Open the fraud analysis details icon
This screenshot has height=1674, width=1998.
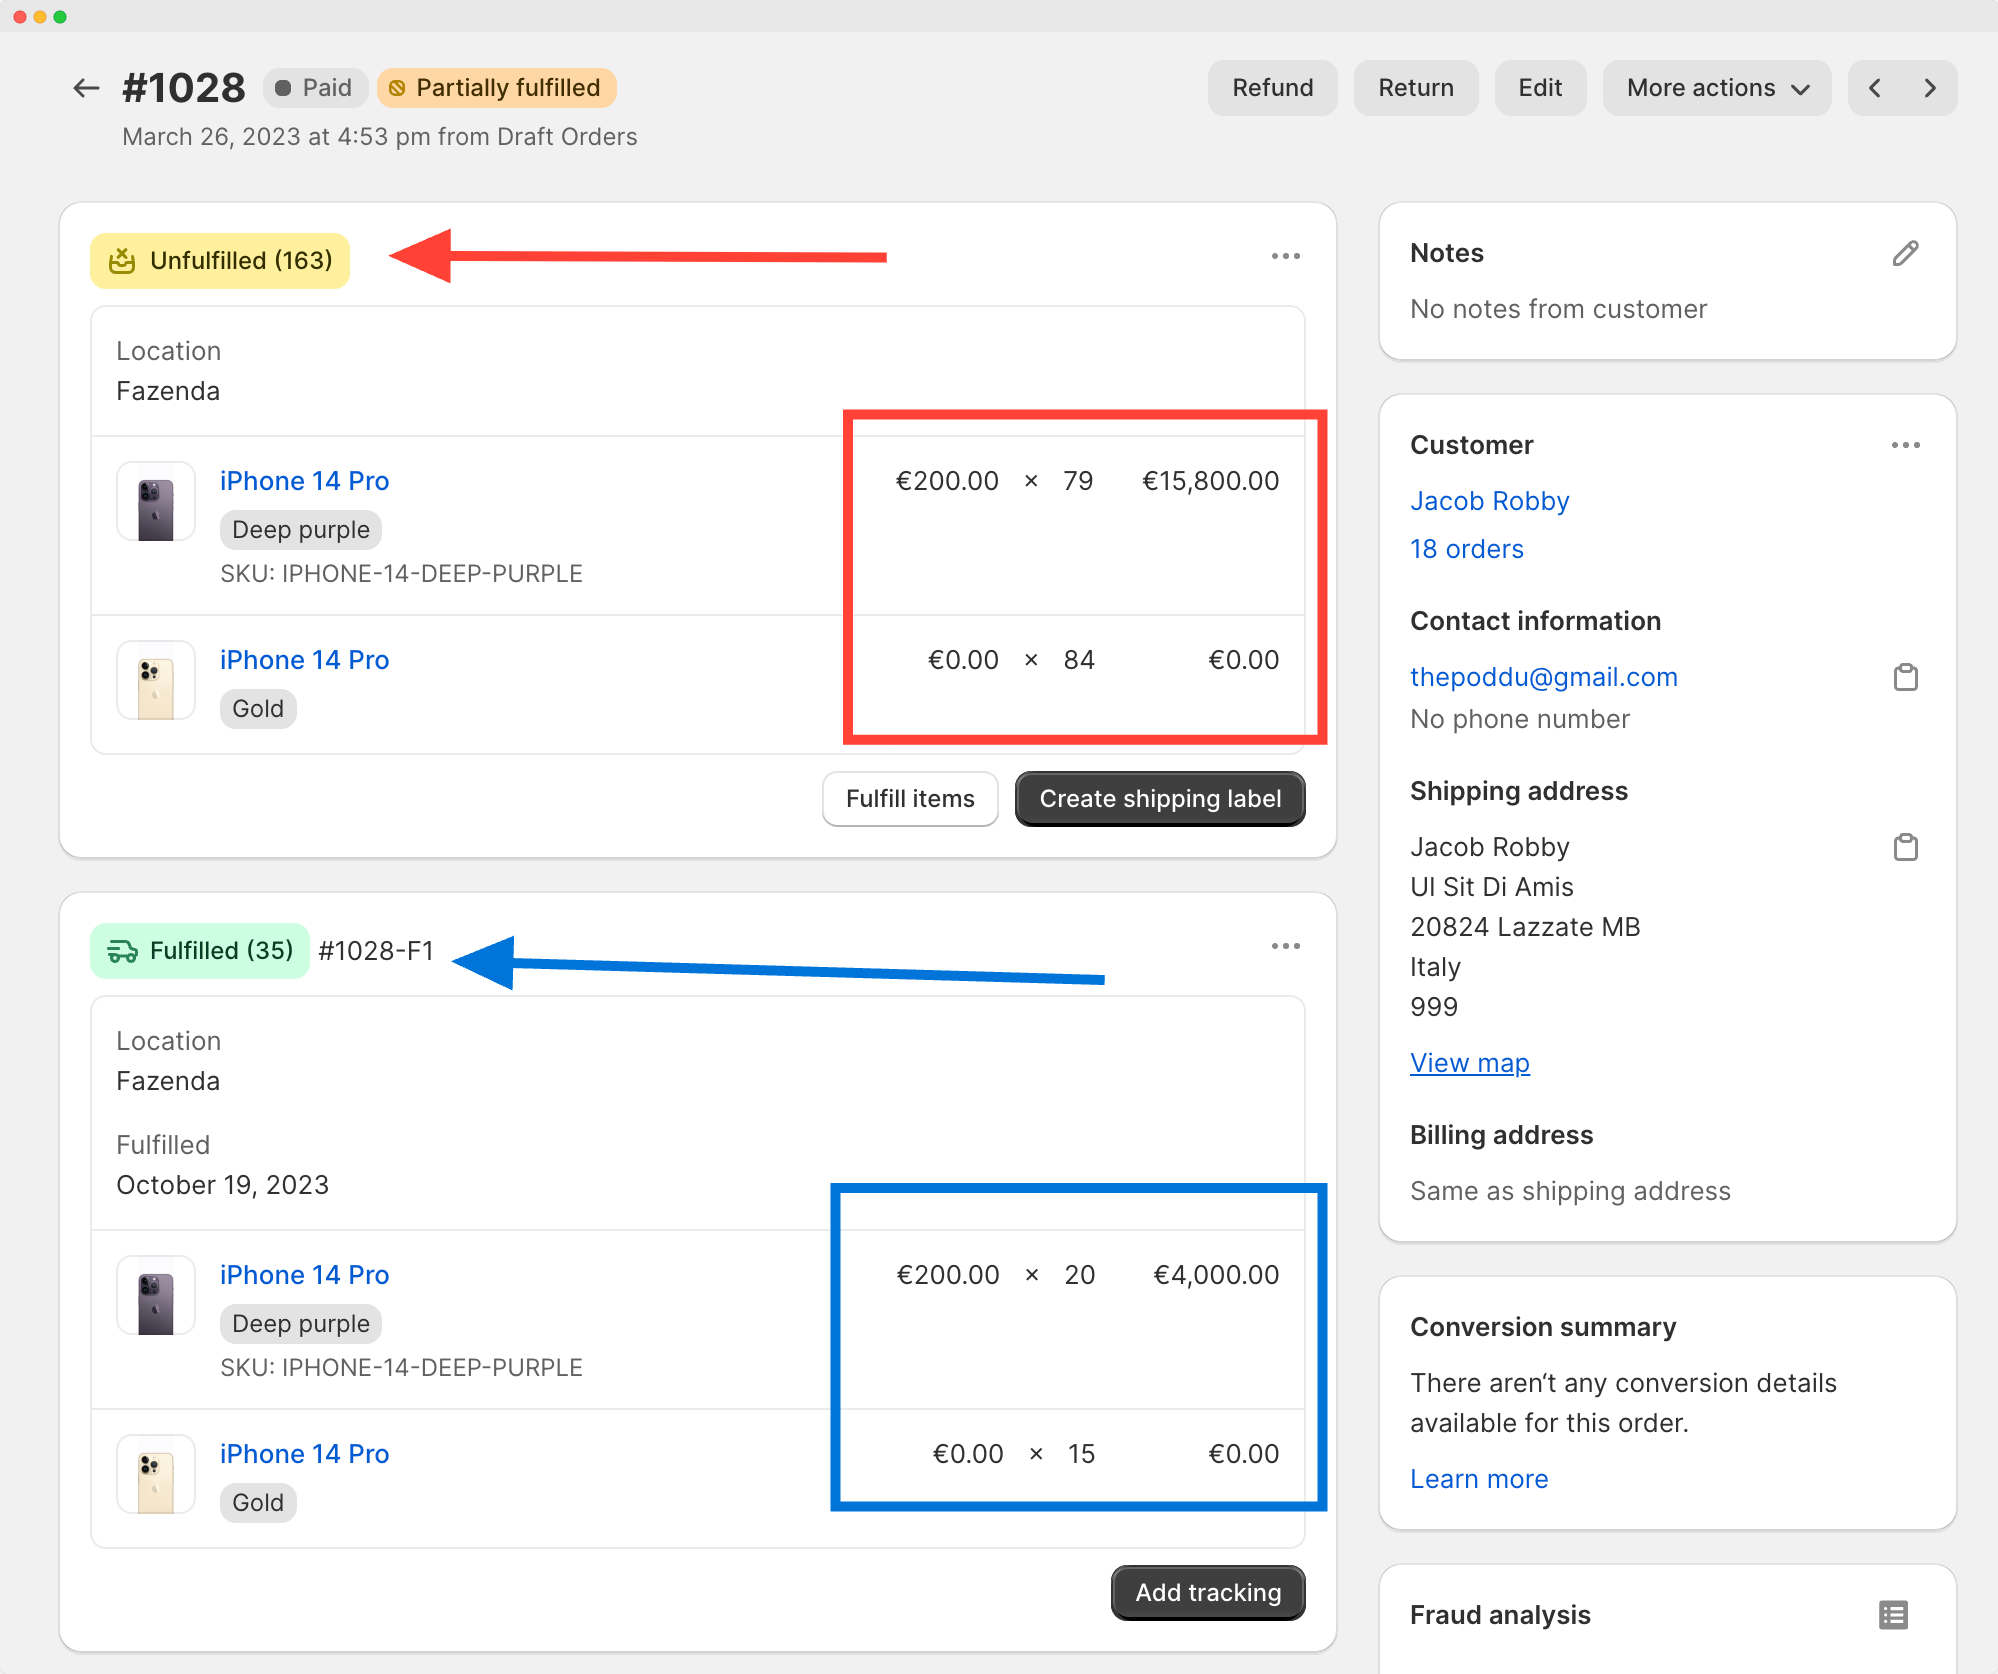pos(1892,1615)
